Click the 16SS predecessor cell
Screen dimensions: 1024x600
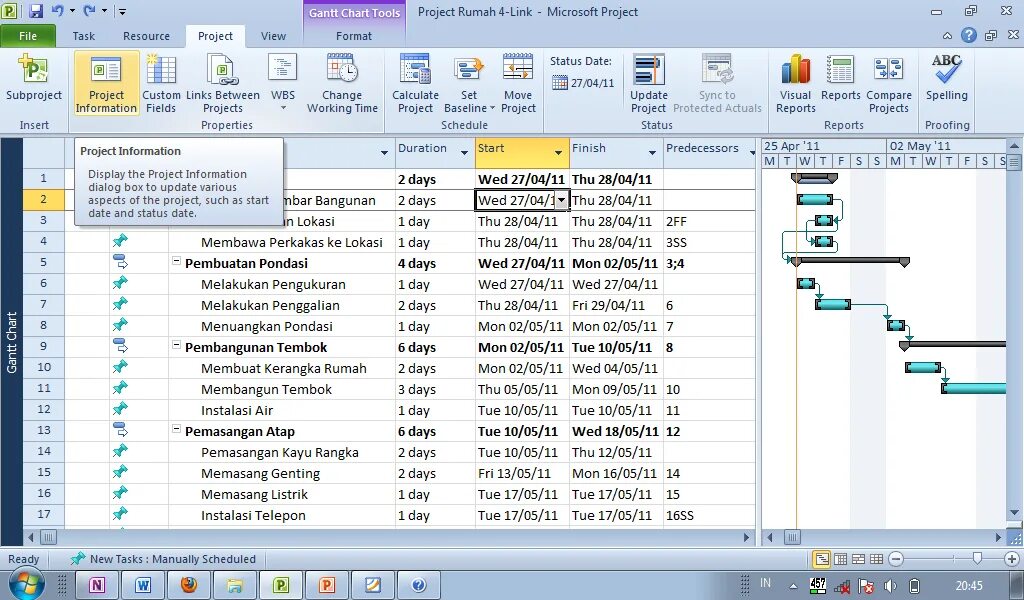coord(709,515)
